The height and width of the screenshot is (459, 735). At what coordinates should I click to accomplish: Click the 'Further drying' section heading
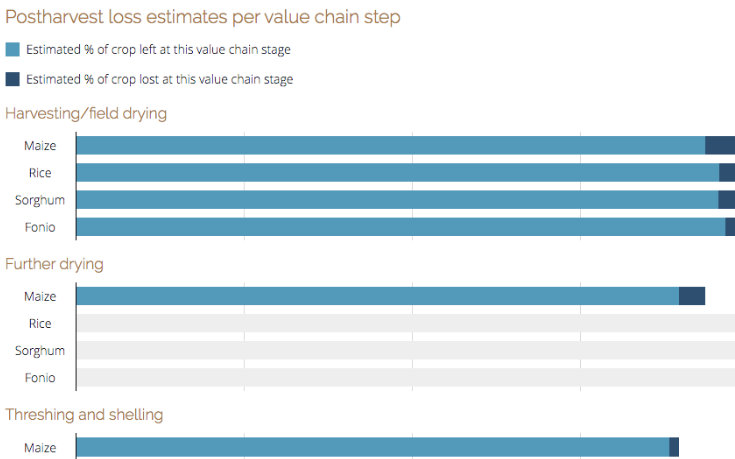tap(54, 264)
